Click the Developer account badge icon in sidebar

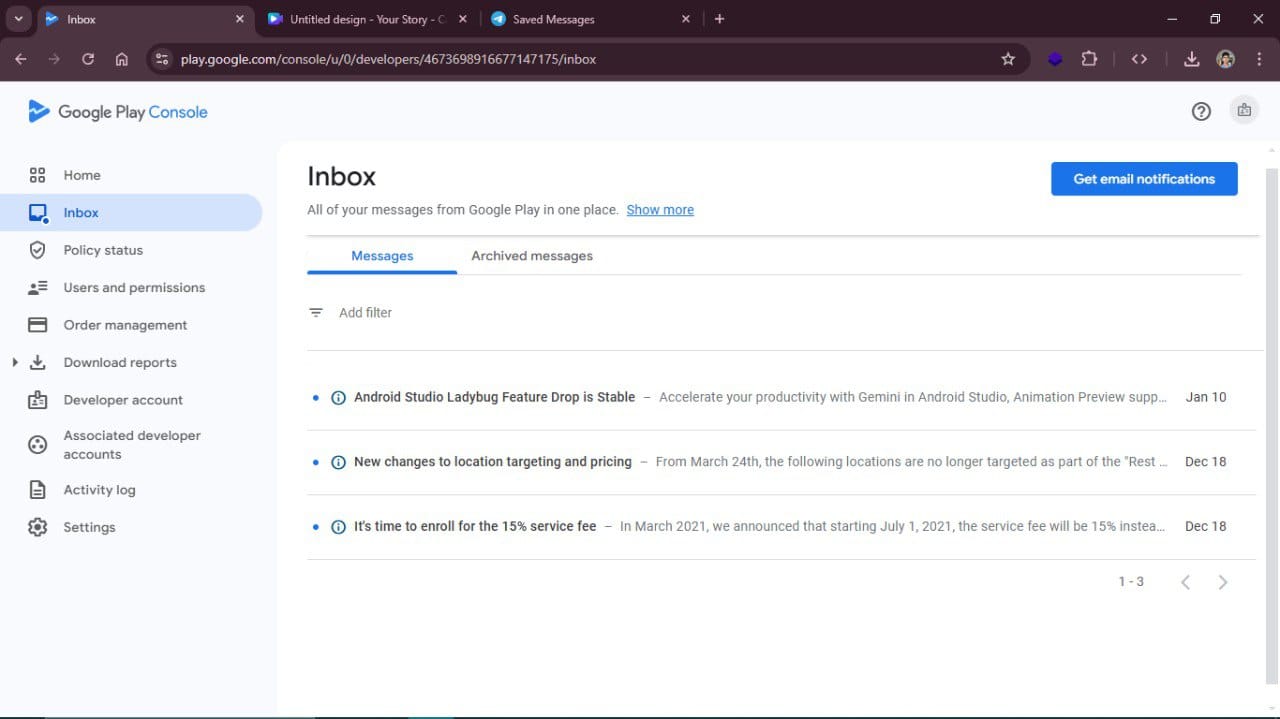coord(38,400)
